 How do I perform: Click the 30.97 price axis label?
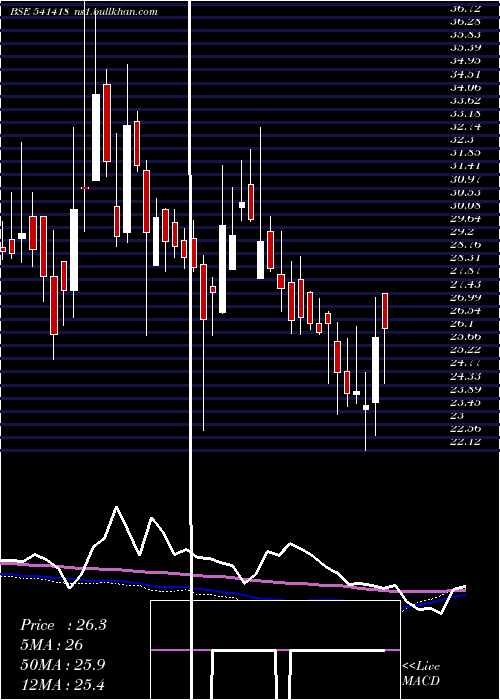(466, 179)
